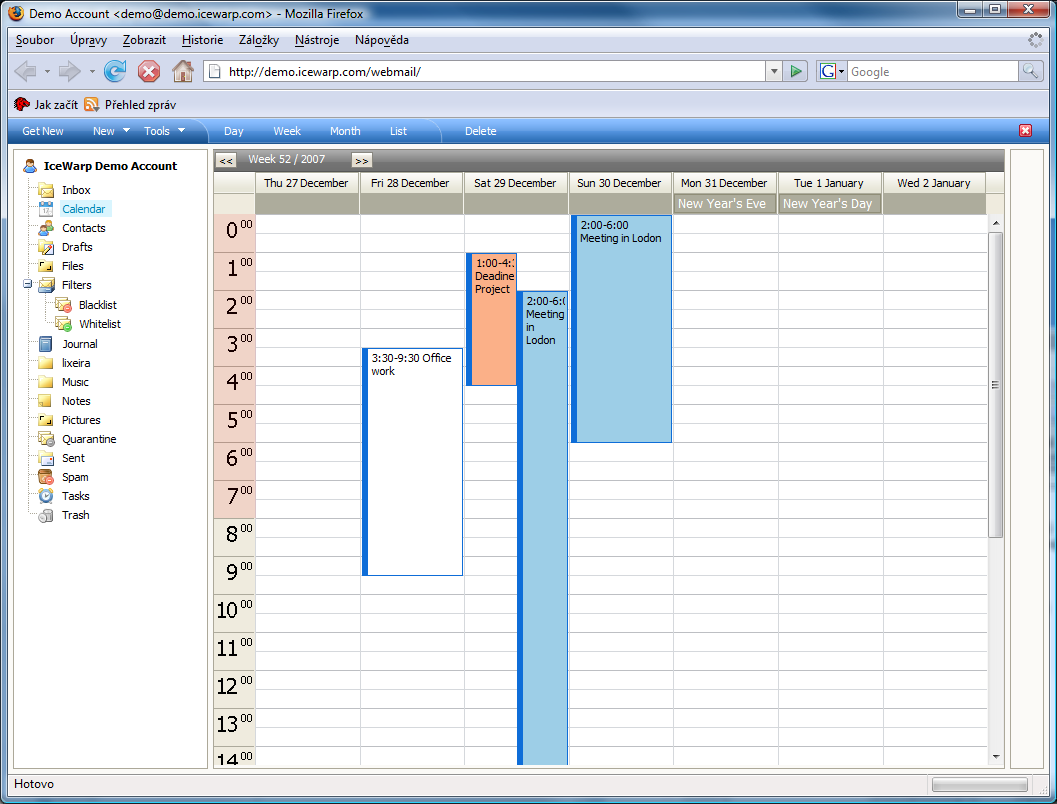Click the Journal book icon
Viewport: 1057px width, 804px height.
click(46, 344)
